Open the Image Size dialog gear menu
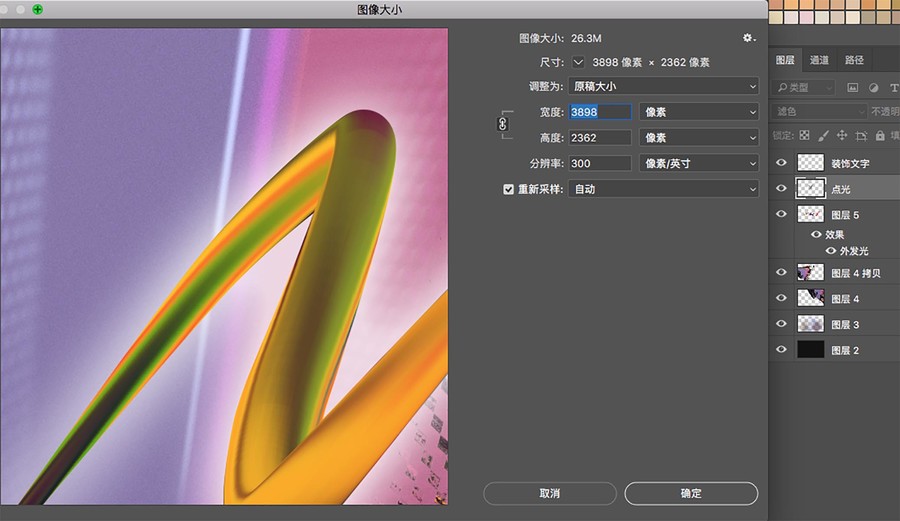This screenshot has height=521, width=900. pyautogui.click(x=748, y=38)
